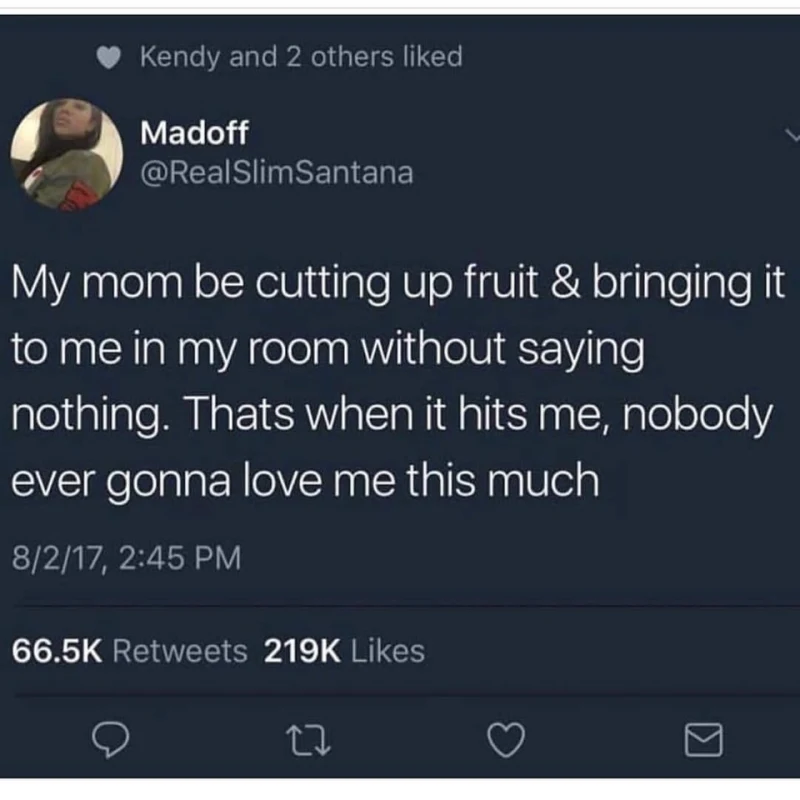Click the reply speech bubble icon

click(110, 740)
